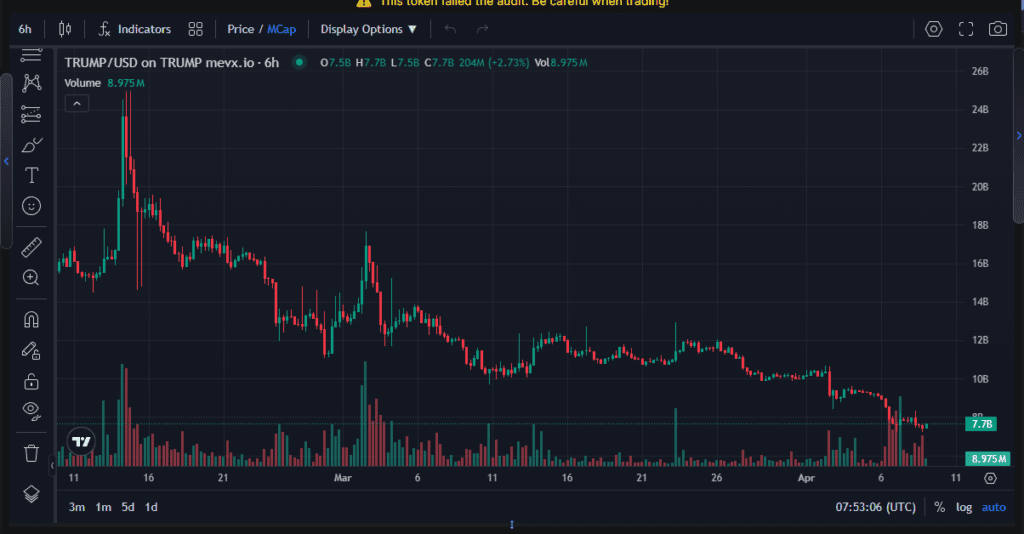Toggle stay in drawing mode pencil-lock
This screenshot has height=534, width=1024.
point(31,351)
